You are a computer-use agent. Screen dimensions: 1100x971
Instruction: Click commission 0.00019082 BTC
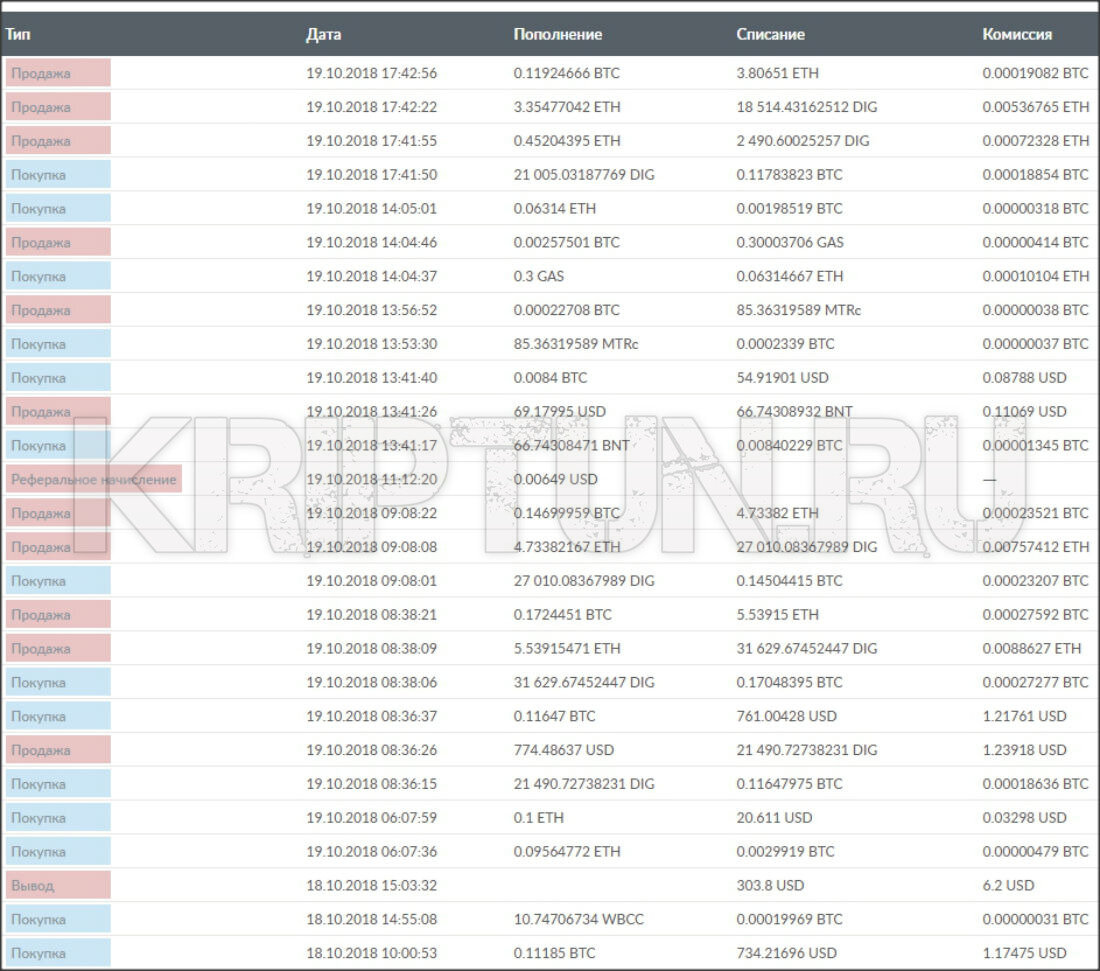(x=1035, y=73)
